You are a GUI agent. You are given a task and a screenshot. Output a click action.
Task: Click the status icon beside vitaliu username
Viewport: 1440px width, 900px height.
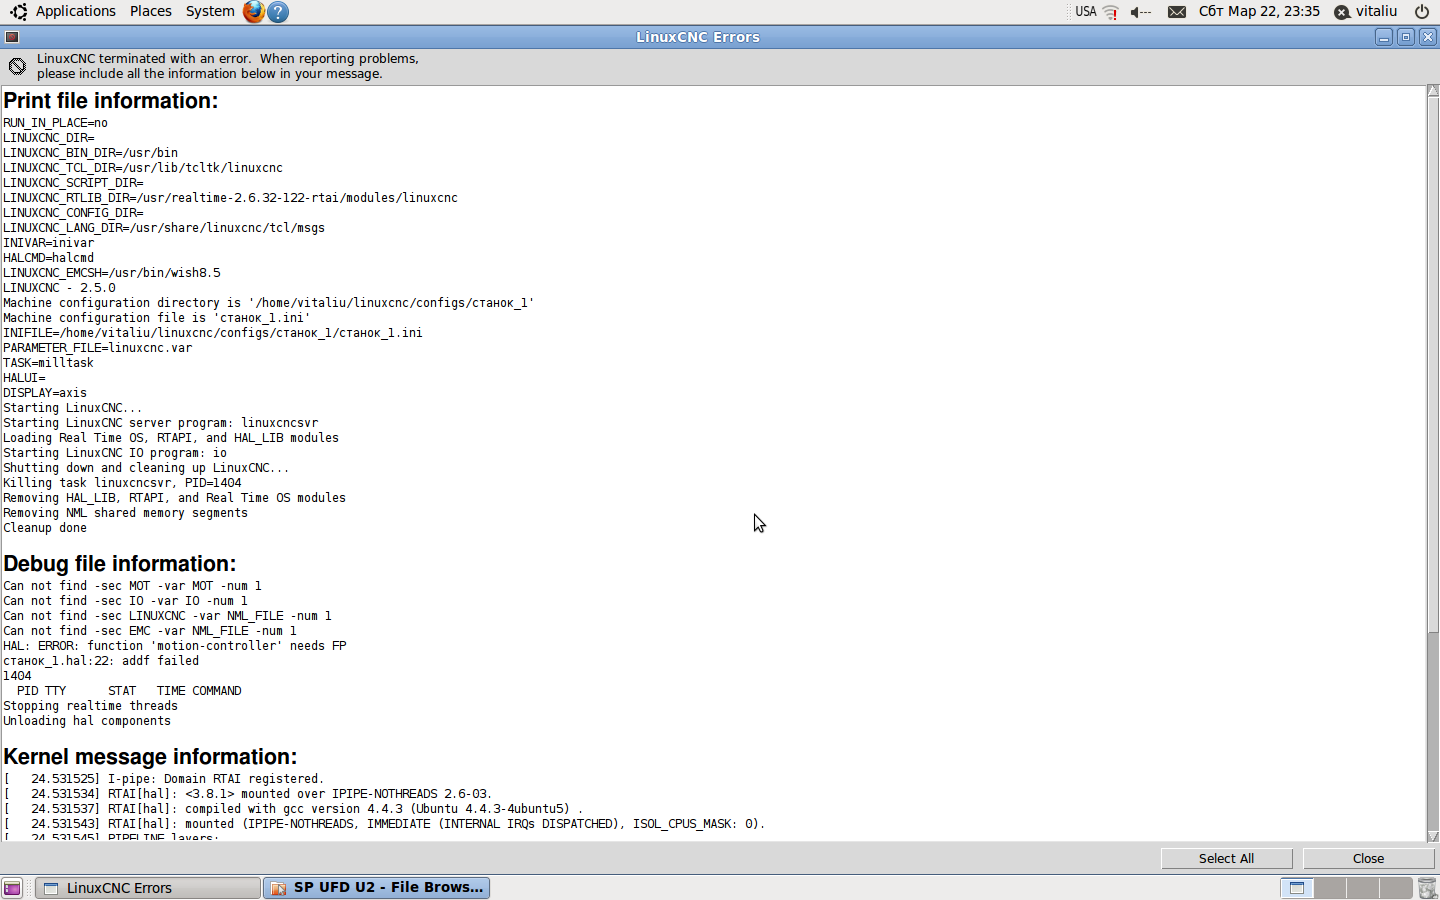pos(1342,12)
